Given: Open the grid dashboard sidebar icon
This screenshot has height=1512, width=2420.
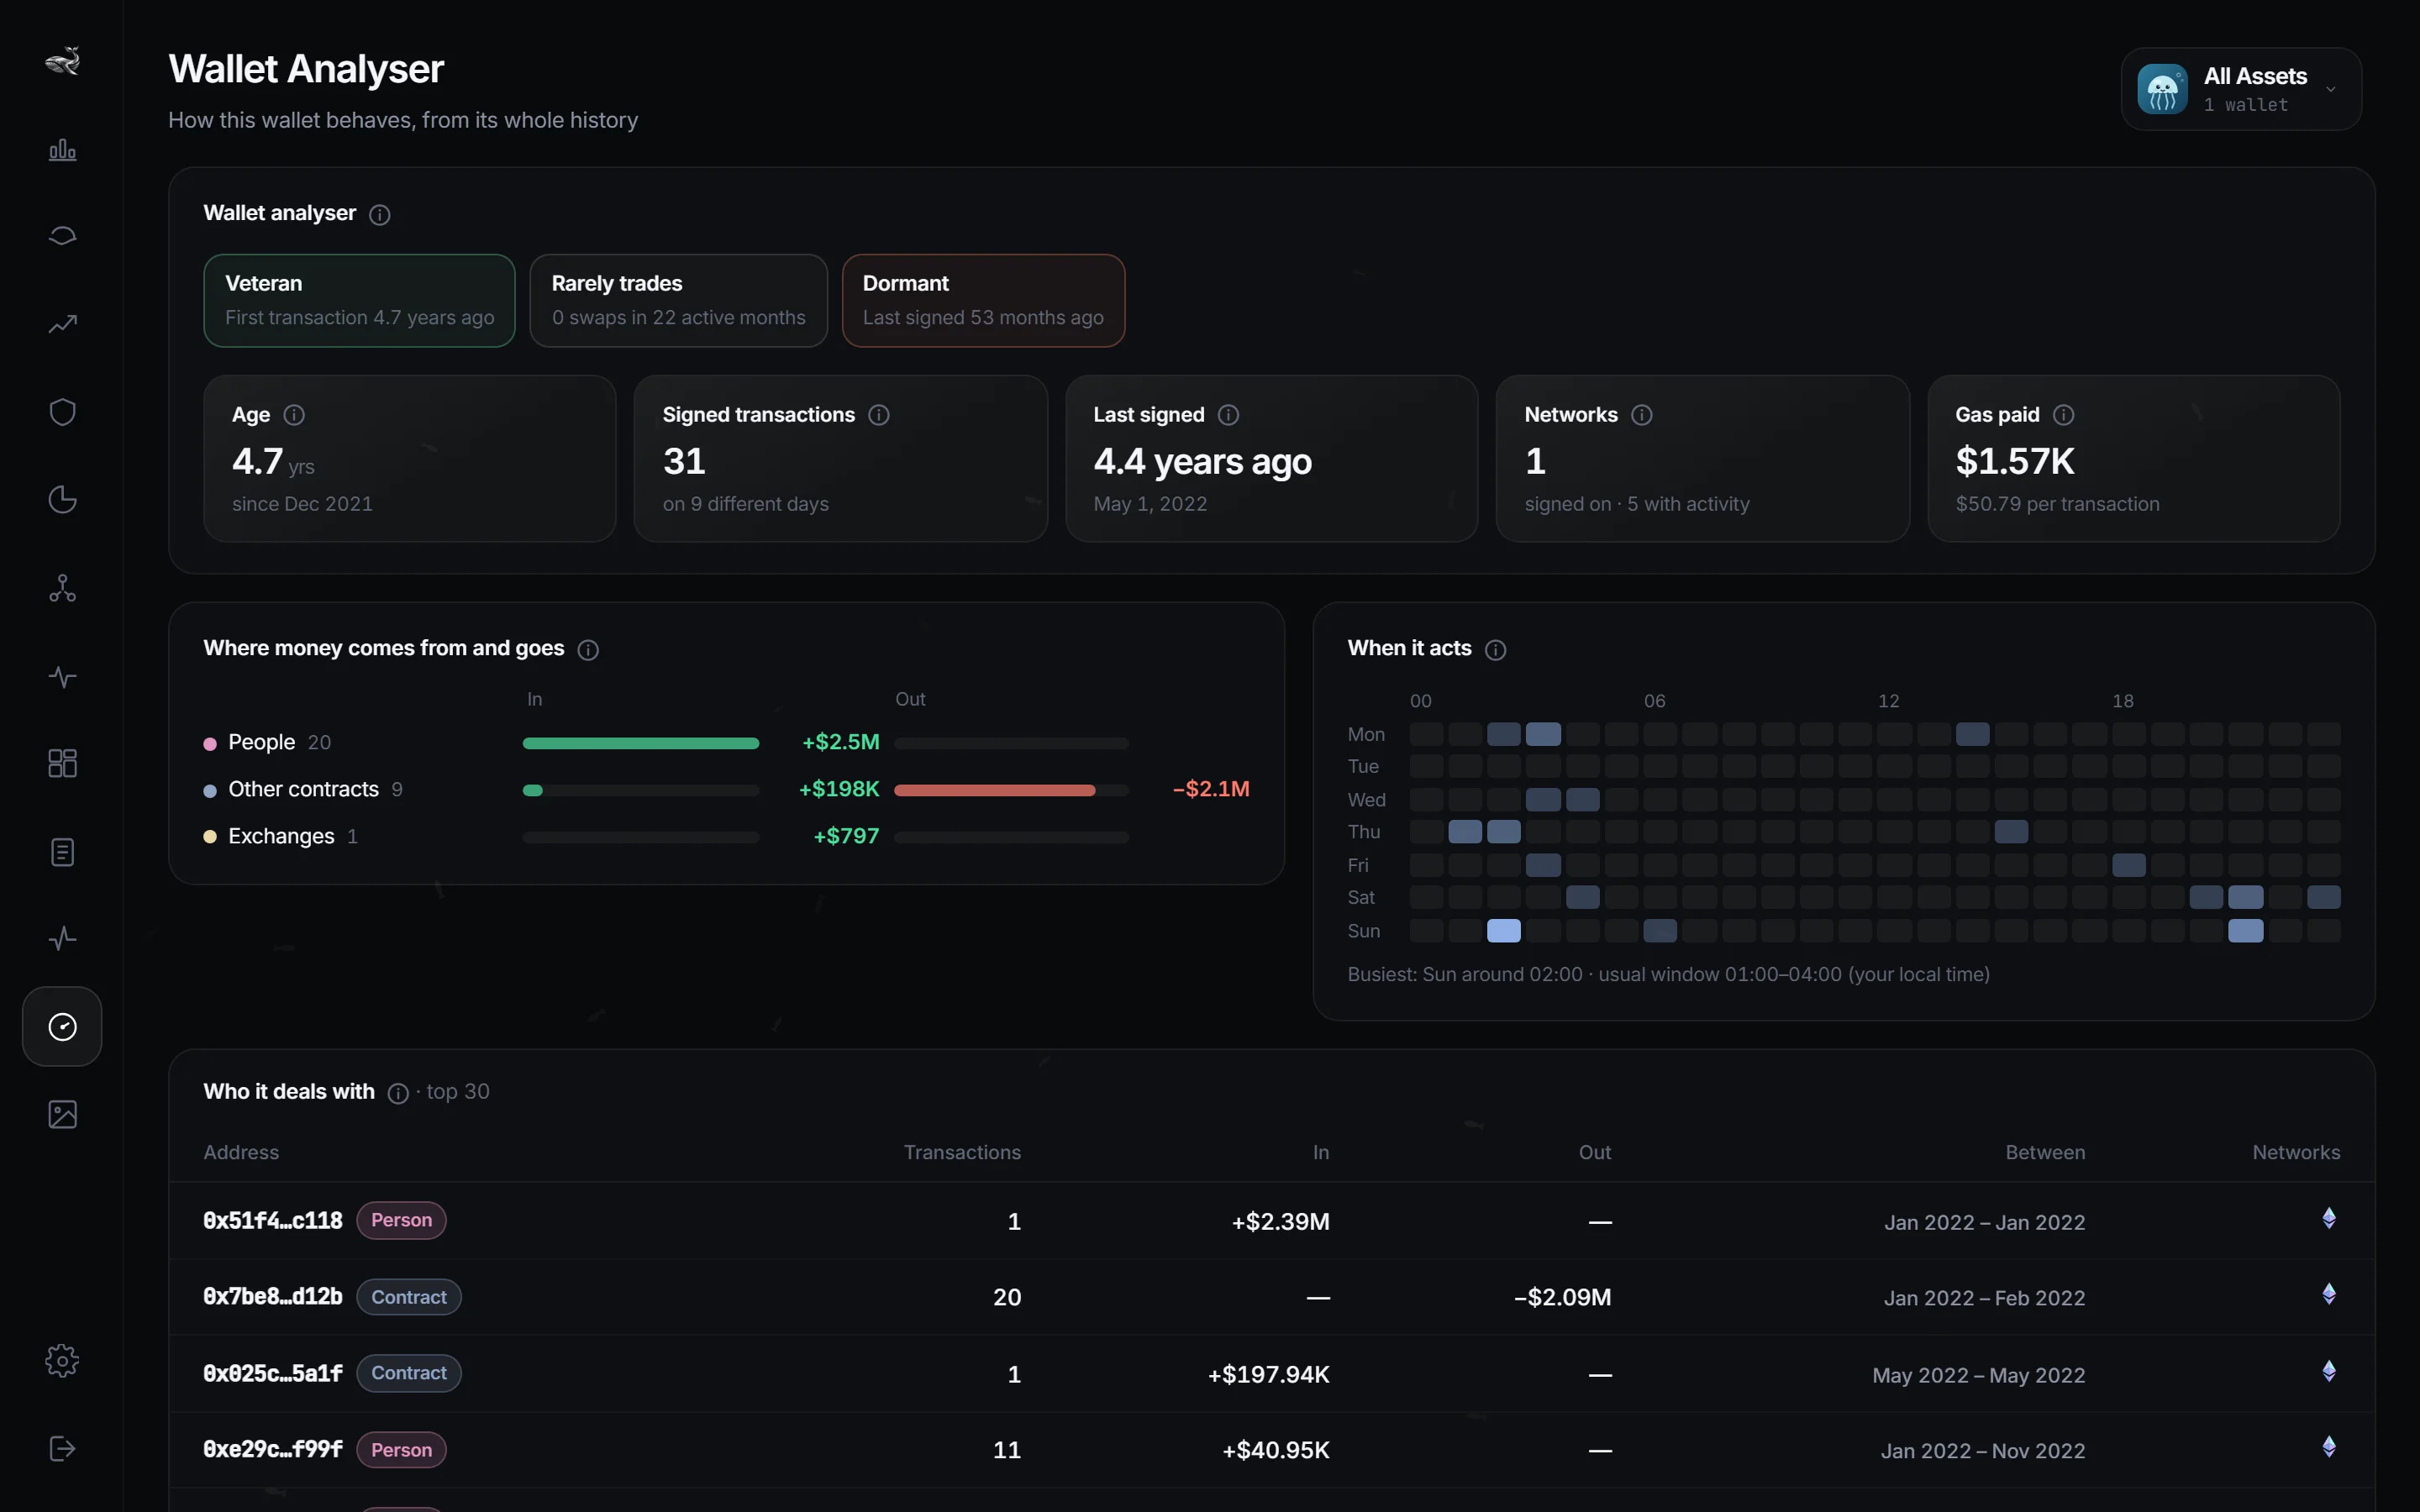Looking at the screenshot, I should point(62,763).
